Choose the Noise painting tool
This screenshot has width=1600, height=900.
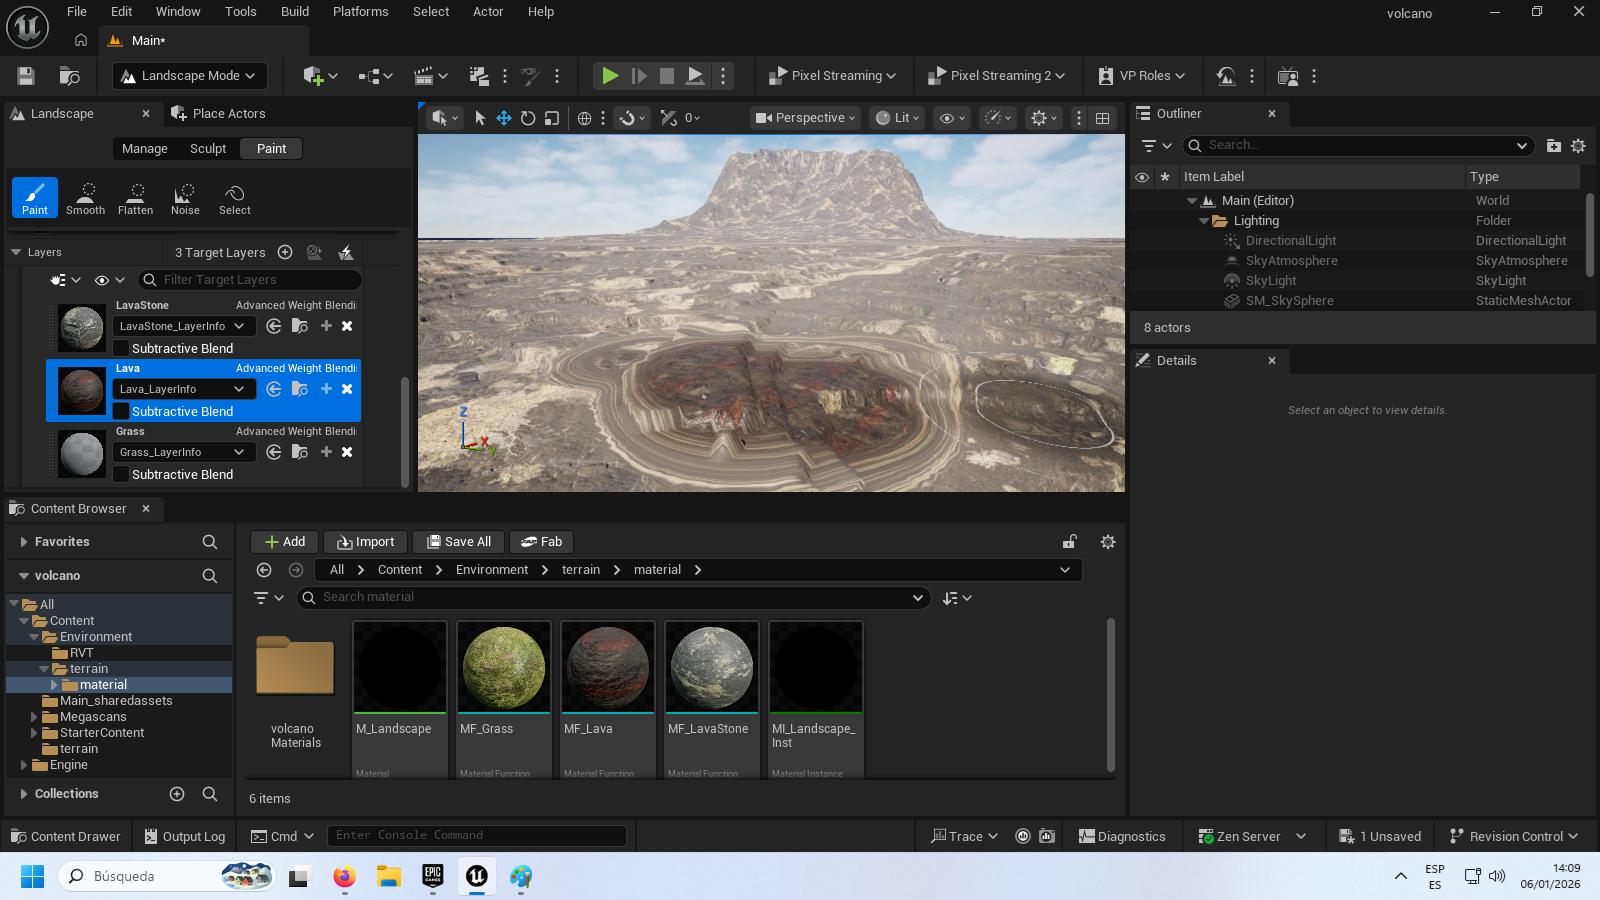[x=185, y=198]
